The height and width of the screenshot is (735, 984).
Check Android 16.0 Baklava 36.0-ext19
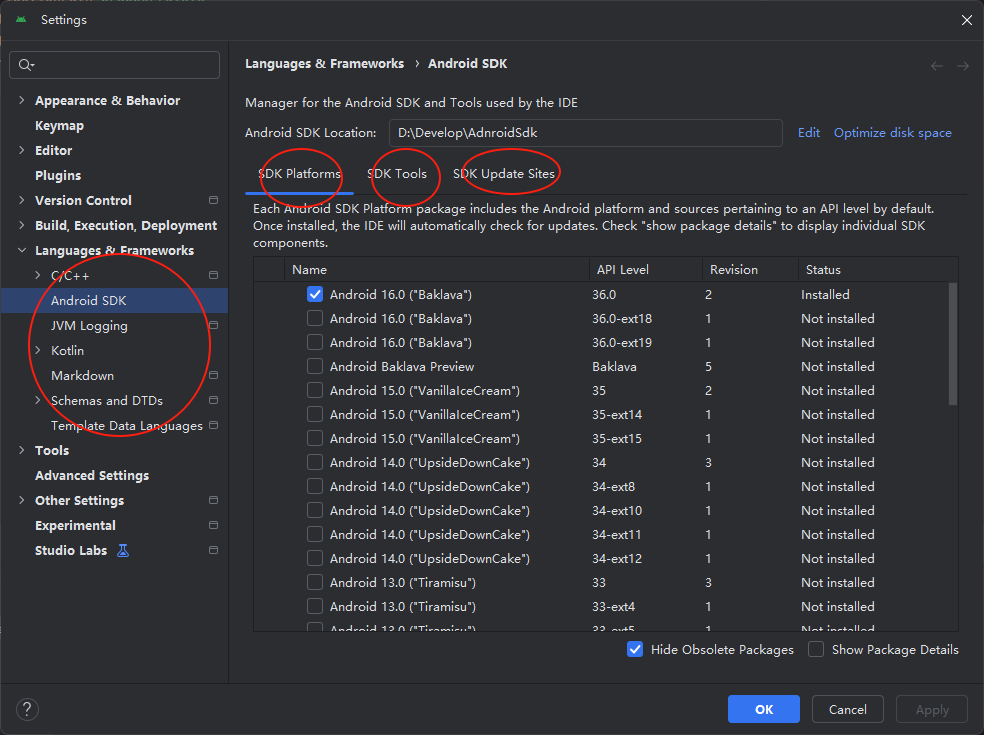pyautogui.click(x=315, y=342)
